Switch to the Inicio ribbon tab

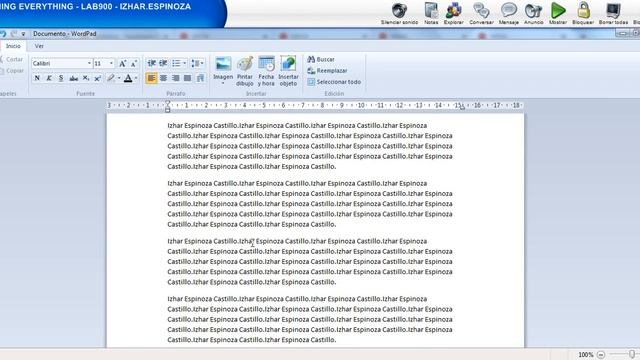13,46
